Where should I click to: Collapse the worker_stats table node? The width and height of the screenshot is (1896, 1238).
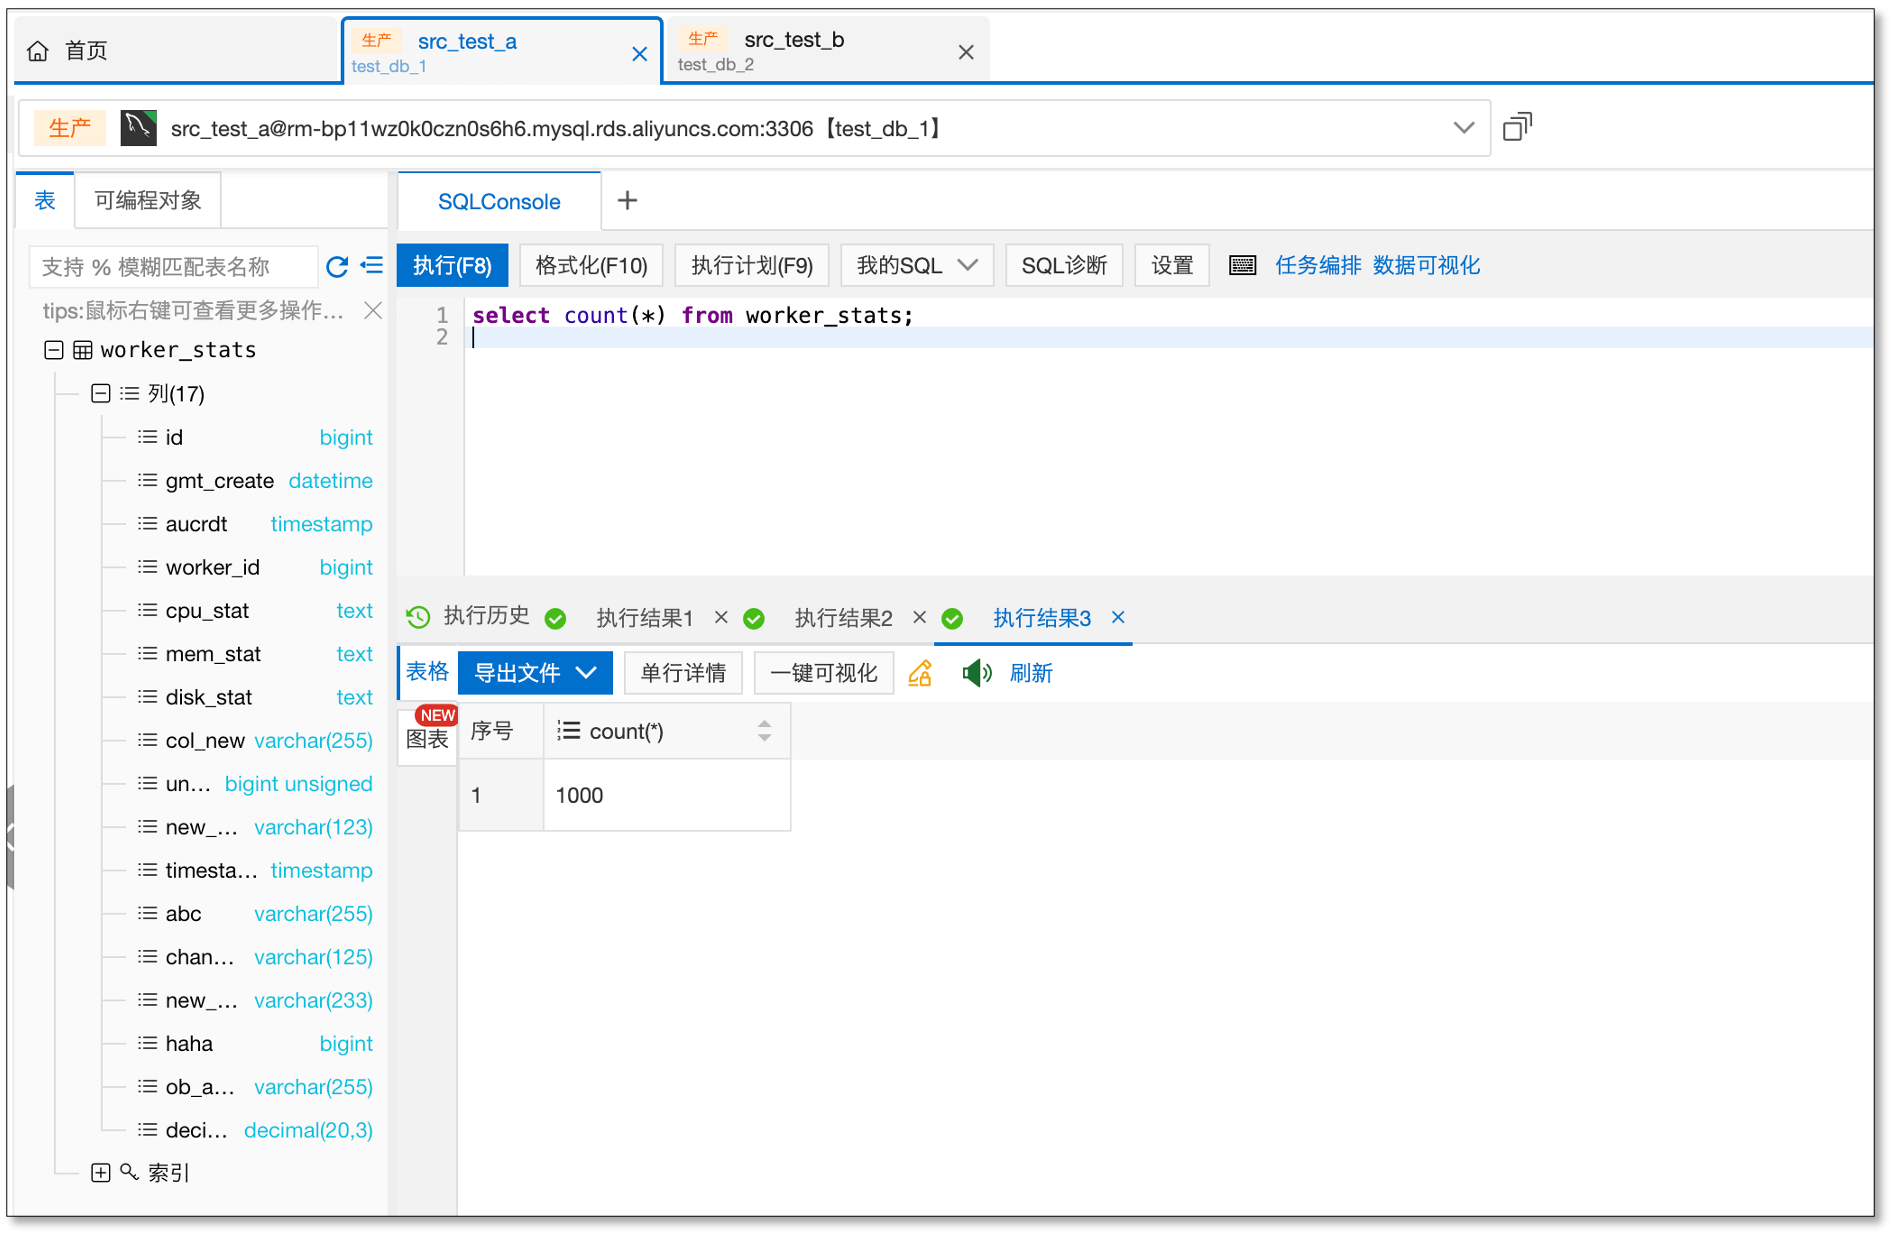pyautogui.click(x=54, y=350)
